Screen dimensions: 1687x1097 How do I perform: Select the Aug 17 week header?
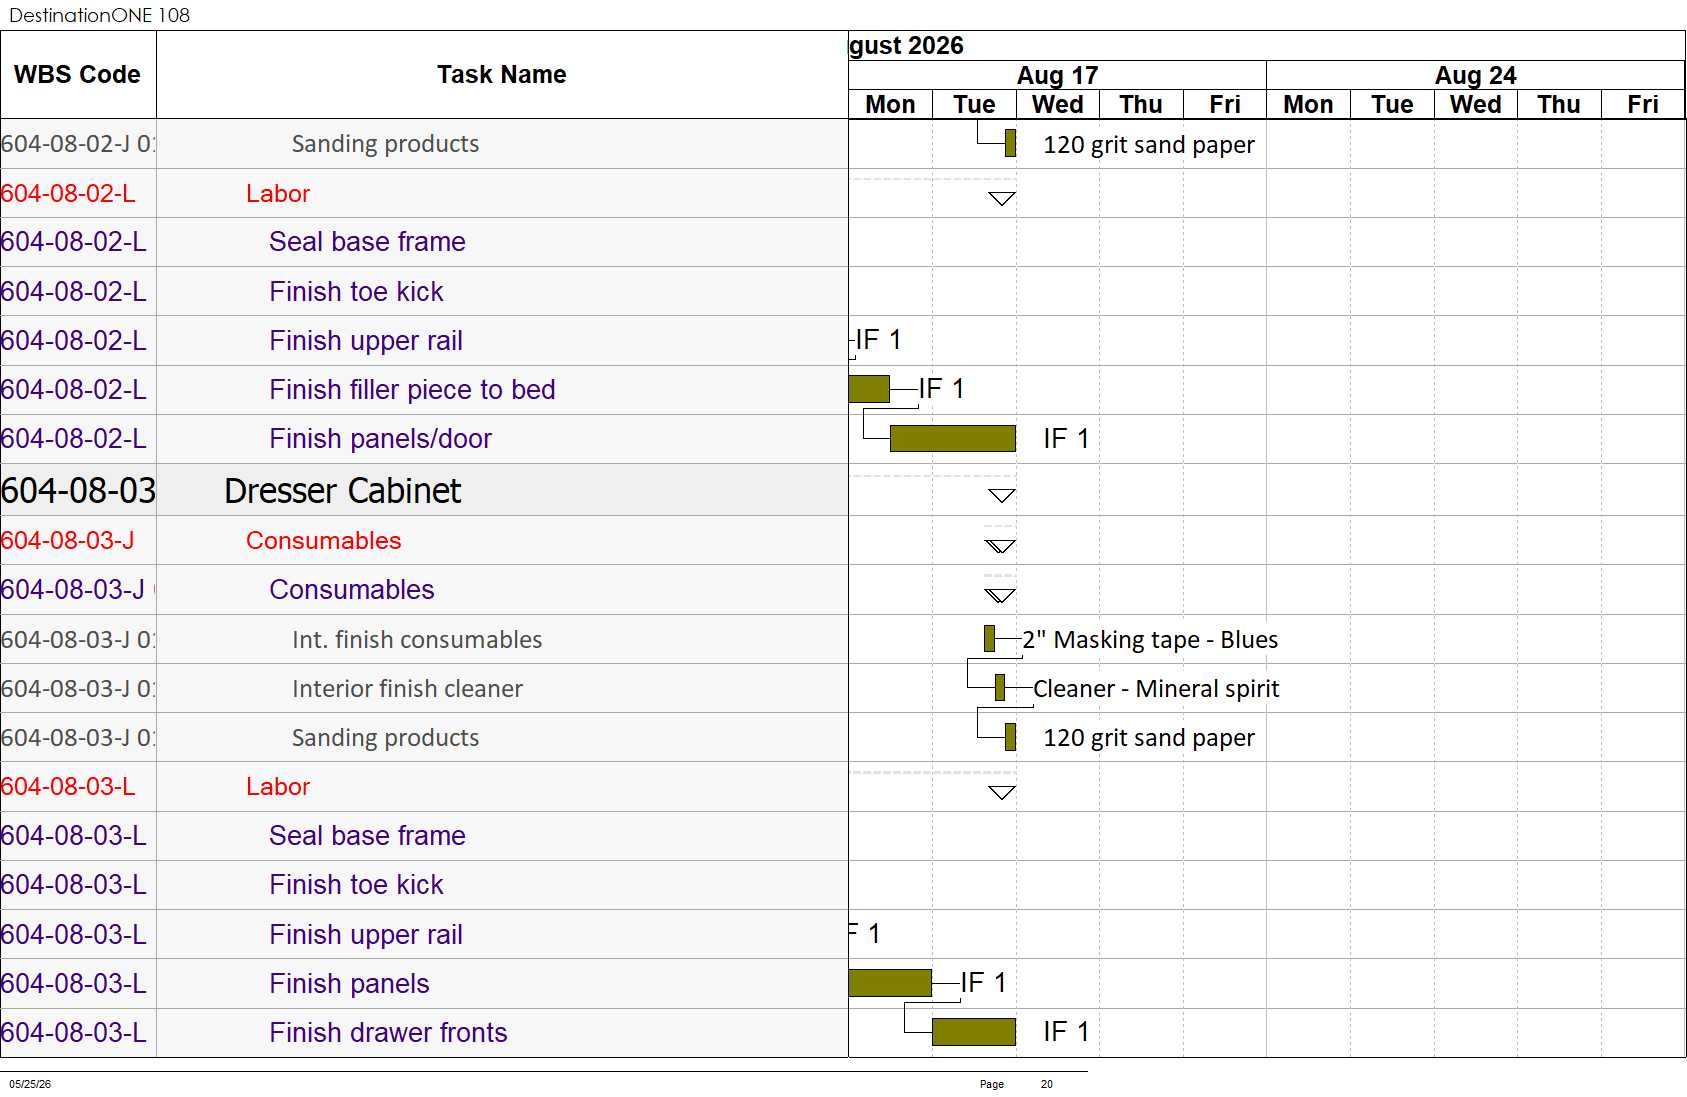(x=1057, y=75)
